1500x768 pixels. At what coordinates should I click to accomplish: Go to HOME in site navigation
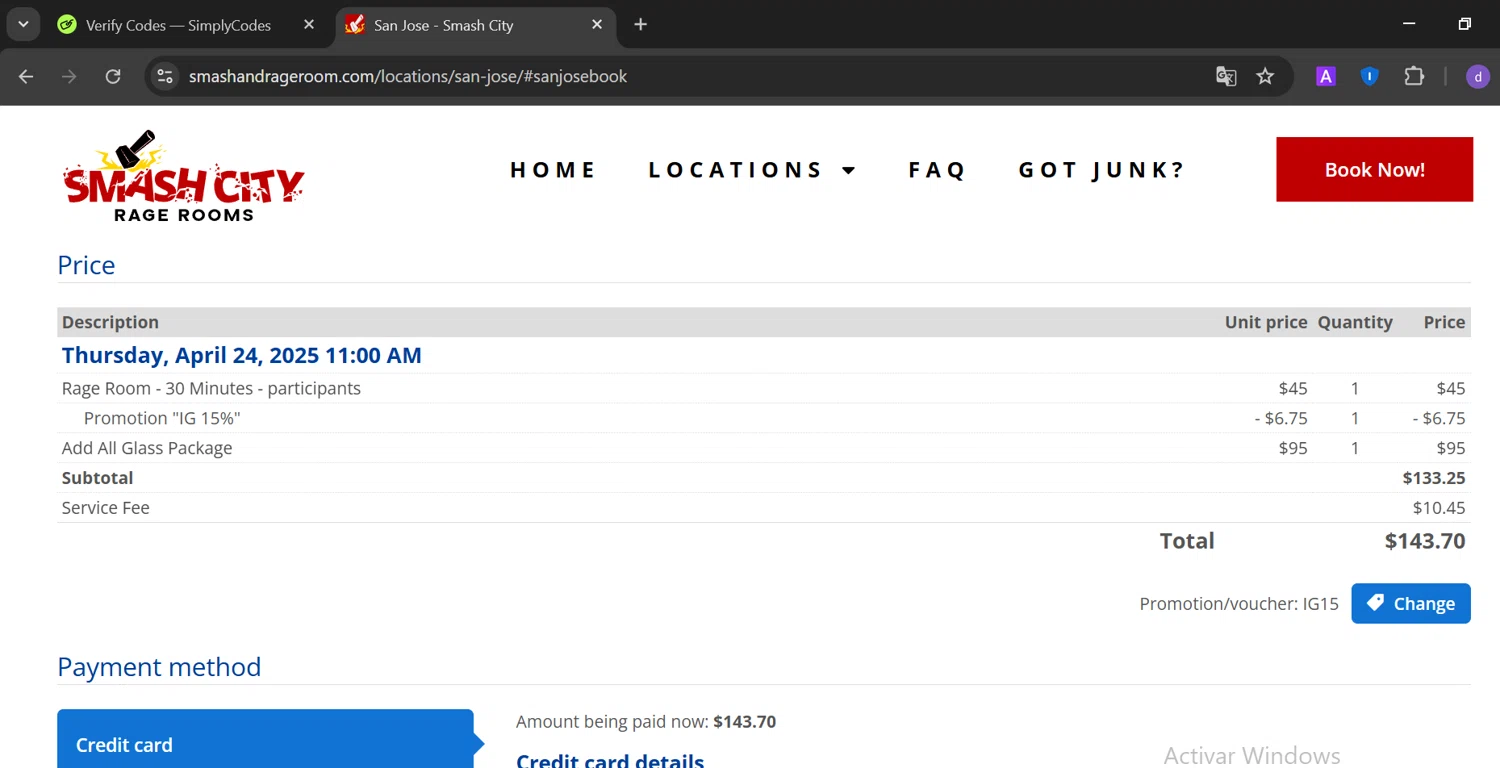click(553, 170)
